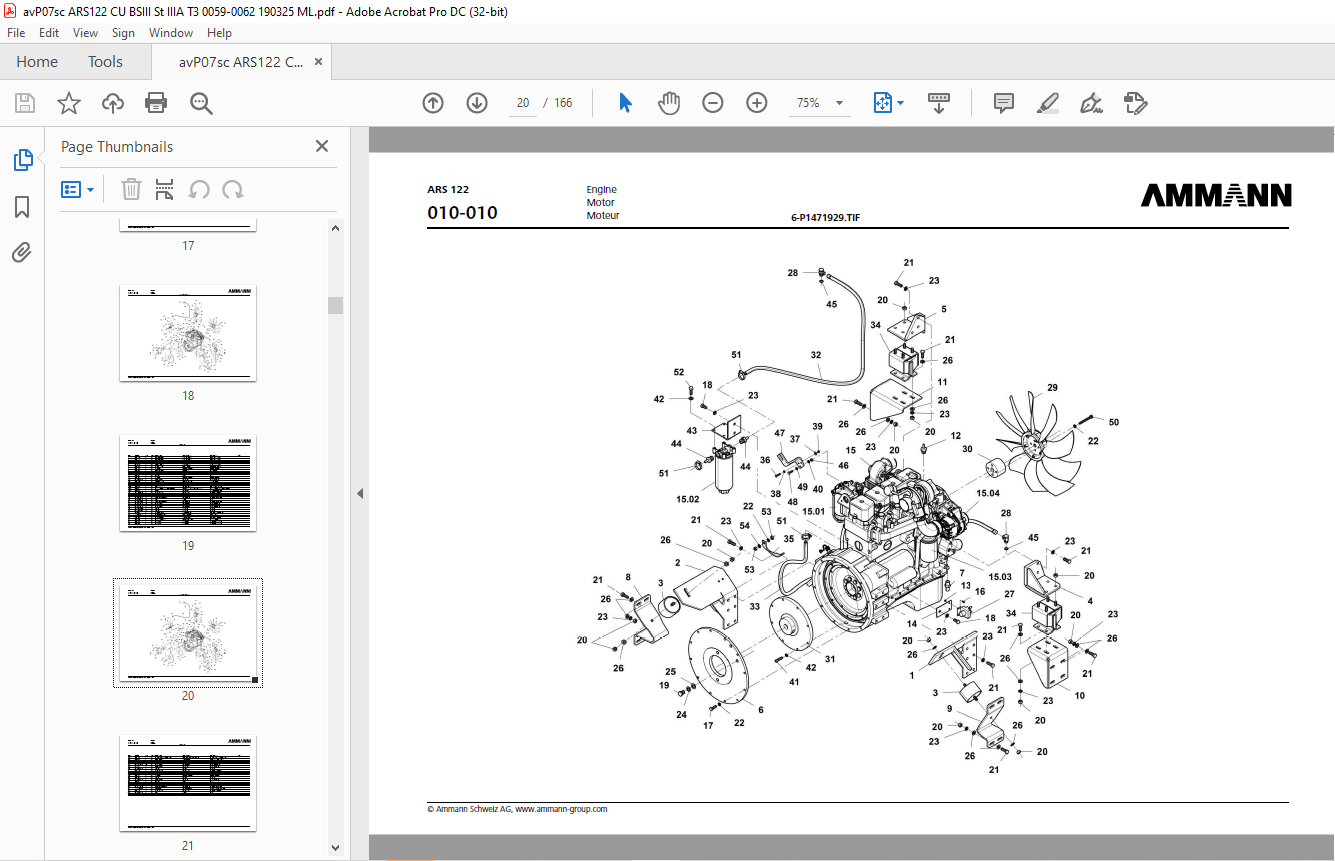Screen dimensions: 1335x861
Task: Select page 21 thumbnail
Action: click(x=188, y=783)
